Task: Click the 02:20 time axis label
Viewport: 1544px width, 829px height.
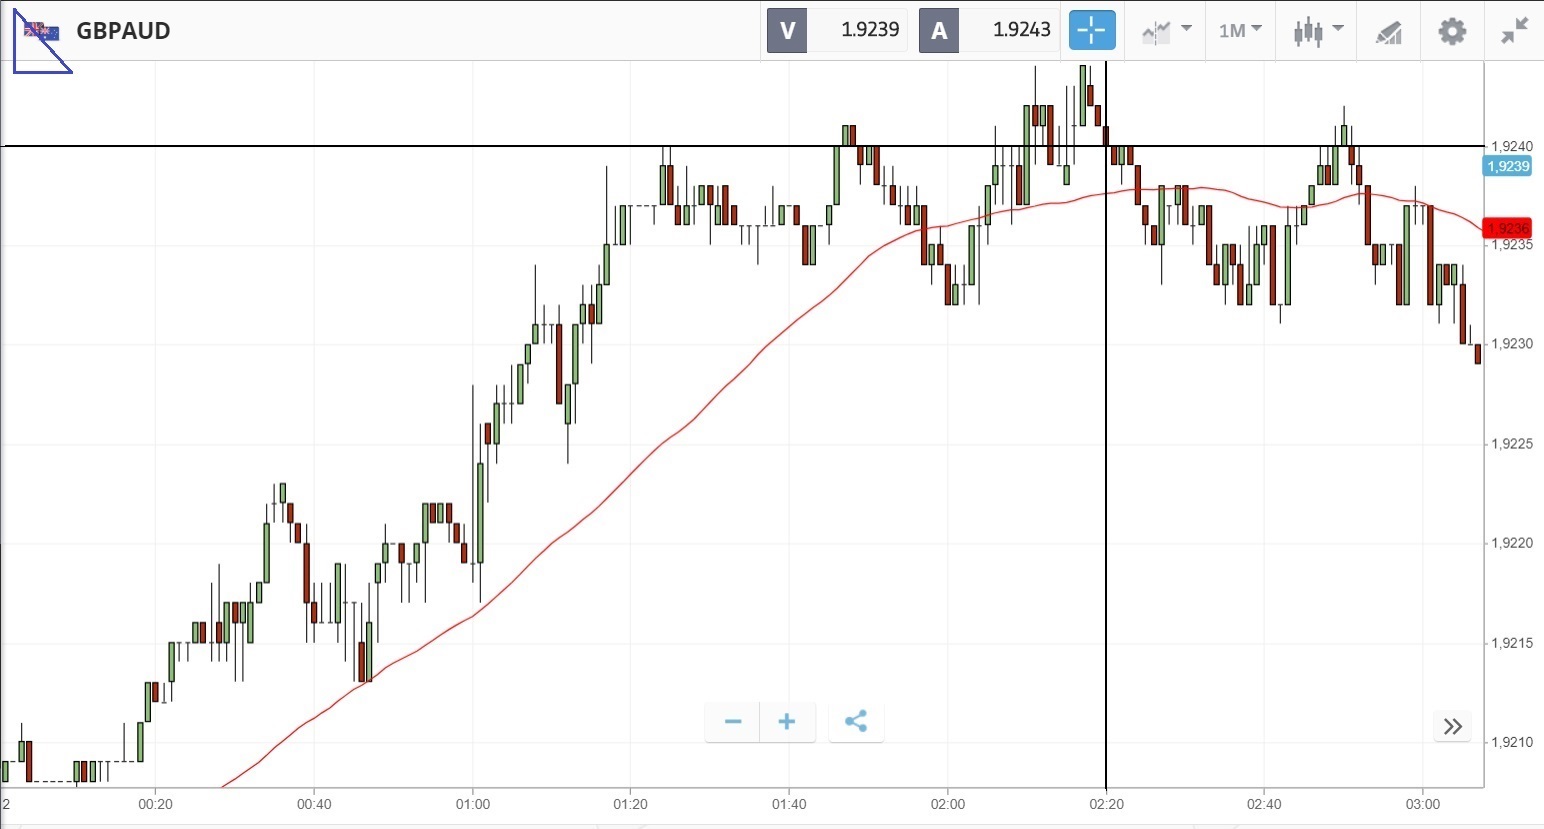Action: point(1106,804)
